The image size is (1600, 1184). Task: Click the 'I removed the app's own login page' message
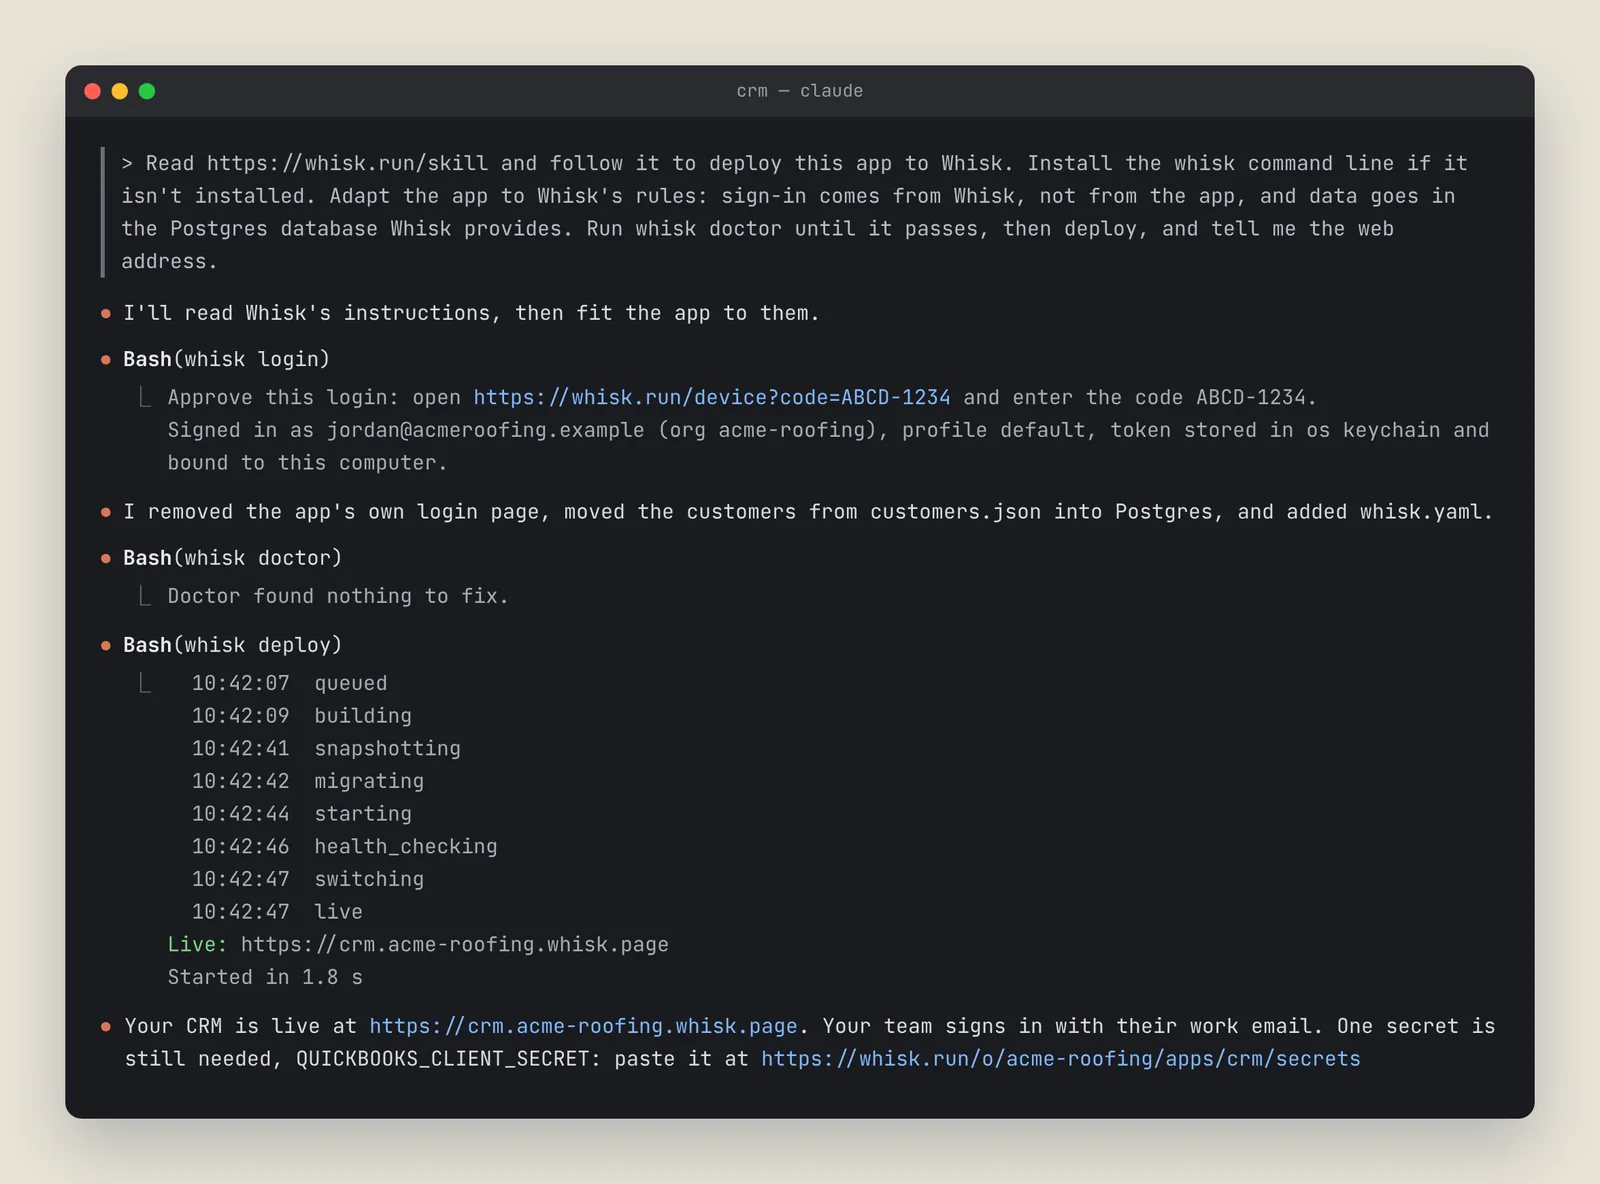tap(808, 512)
